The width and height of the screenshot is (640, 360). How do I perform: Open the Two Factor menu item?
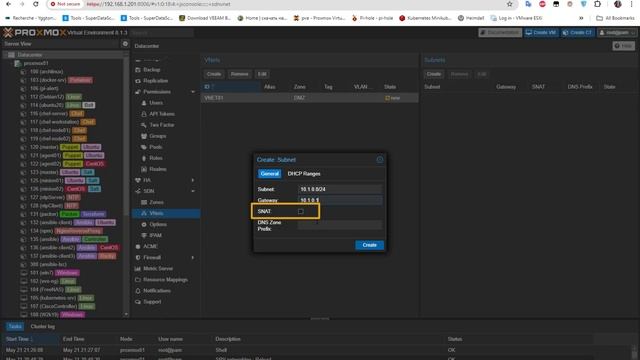[x=162, y=125]
